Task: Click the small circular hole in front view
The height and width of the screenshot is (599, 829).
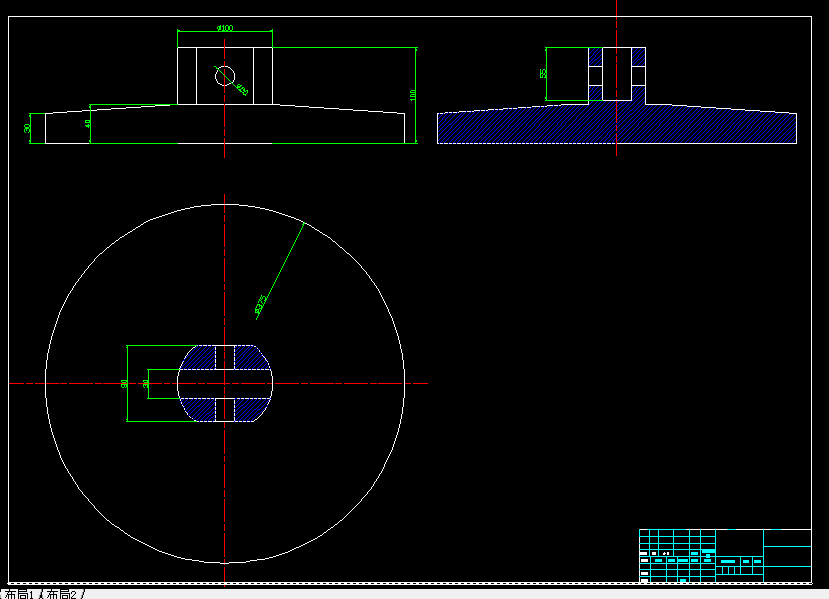Action: [225, 76]
